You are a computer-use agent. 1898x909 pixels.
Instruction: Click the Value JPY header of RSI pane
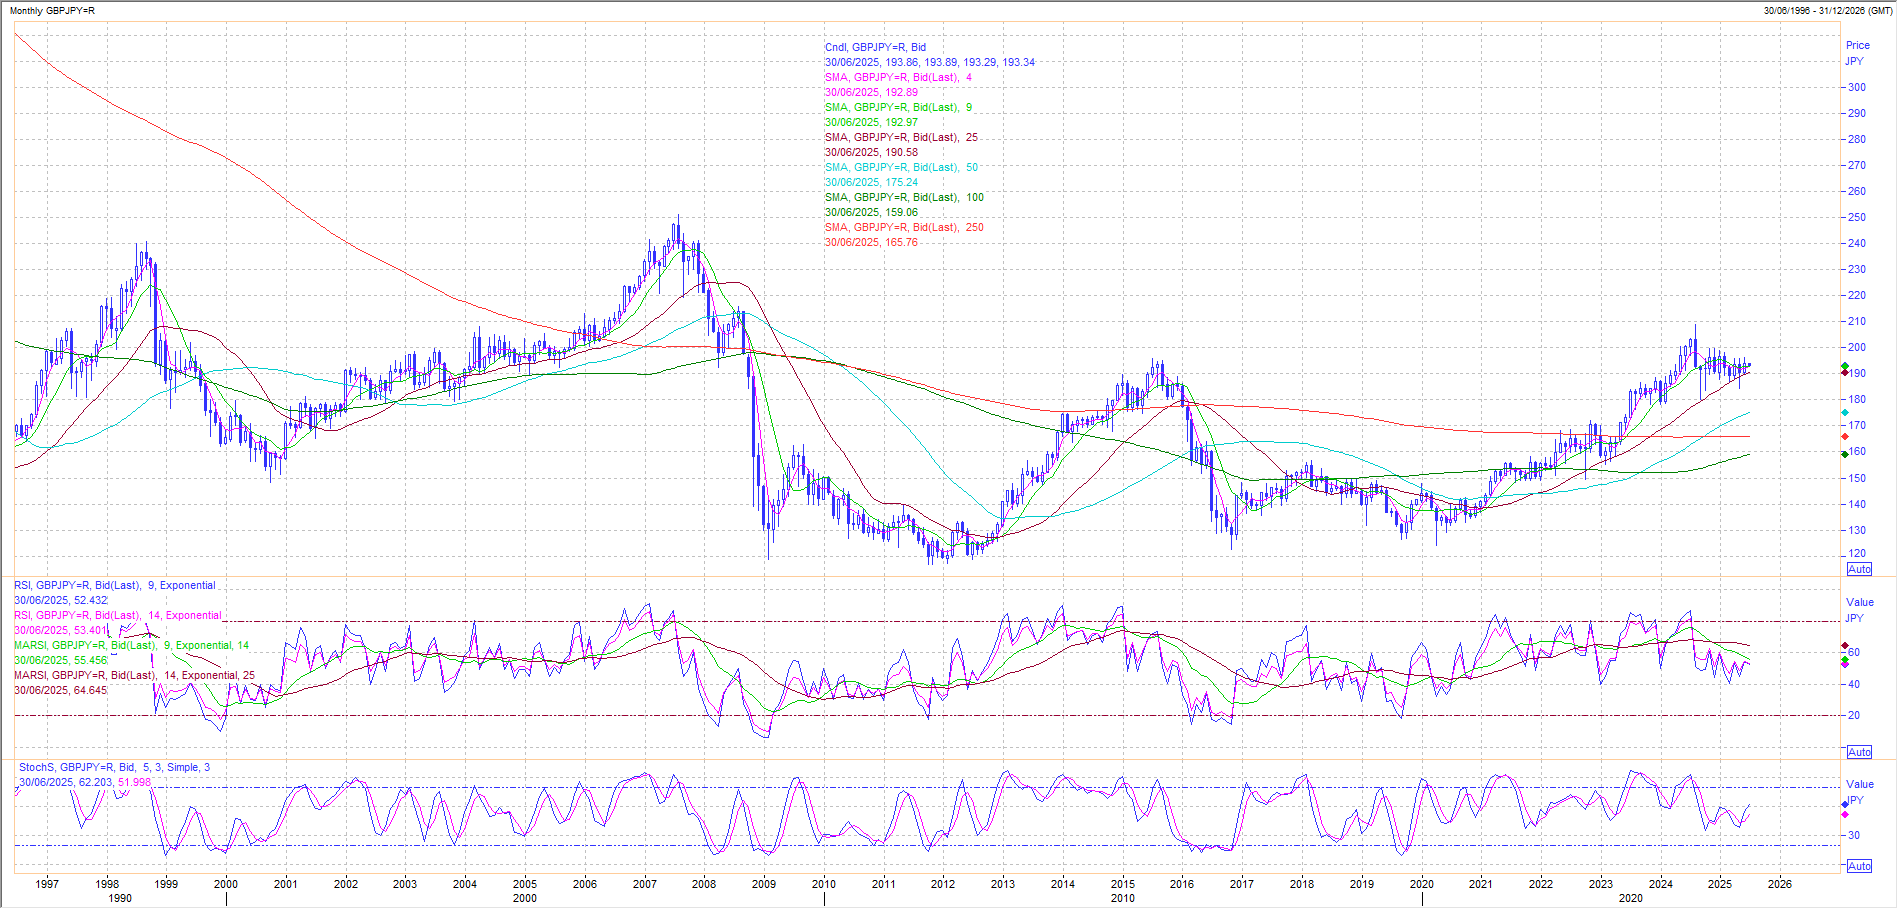[1859, 610]
